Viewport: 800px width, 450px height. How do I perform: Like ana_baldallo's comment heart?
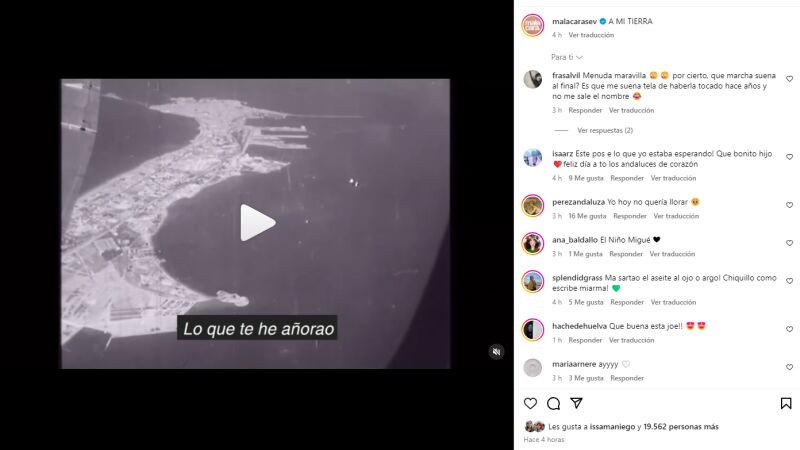click(x=789, y=243)
